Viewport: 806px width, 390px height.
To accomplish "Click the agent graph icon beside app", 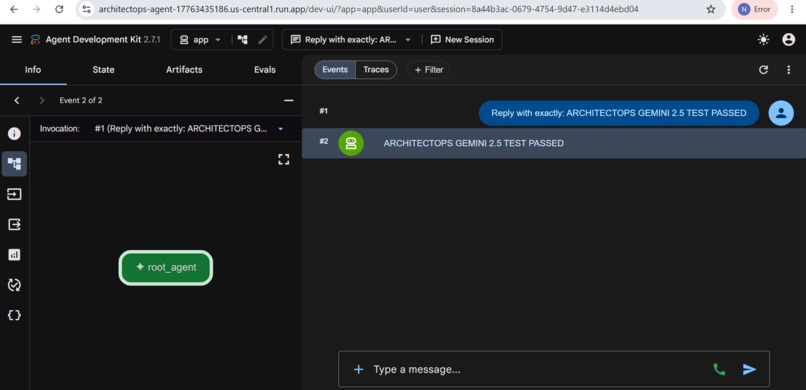I will [243, 40].
